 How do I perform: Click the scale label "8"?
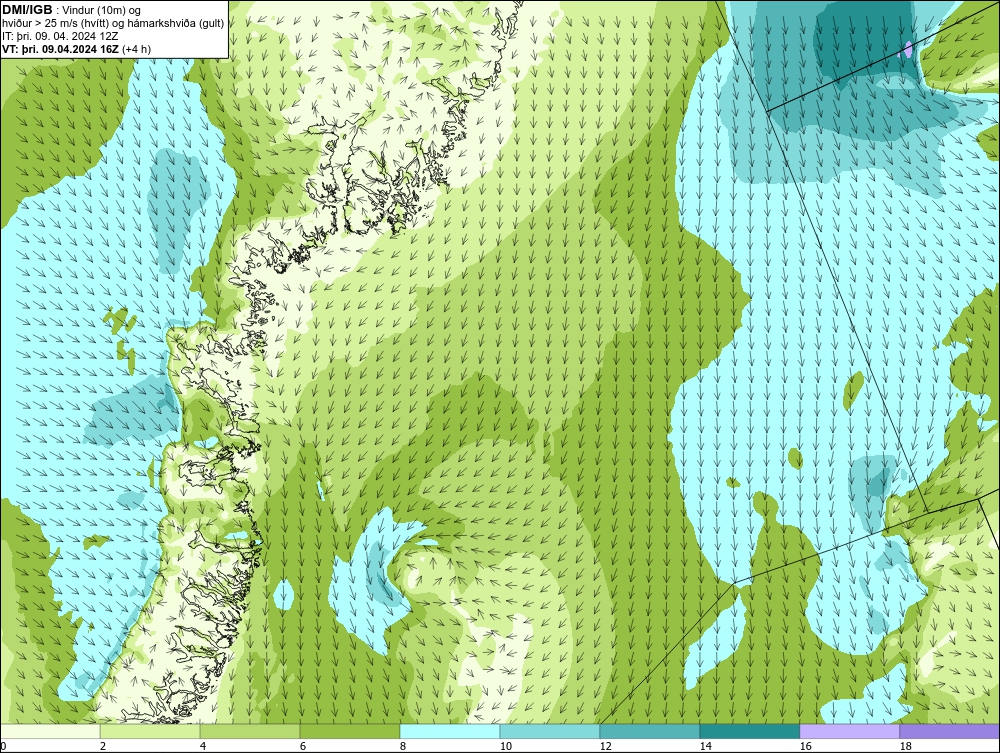[402, 746]
